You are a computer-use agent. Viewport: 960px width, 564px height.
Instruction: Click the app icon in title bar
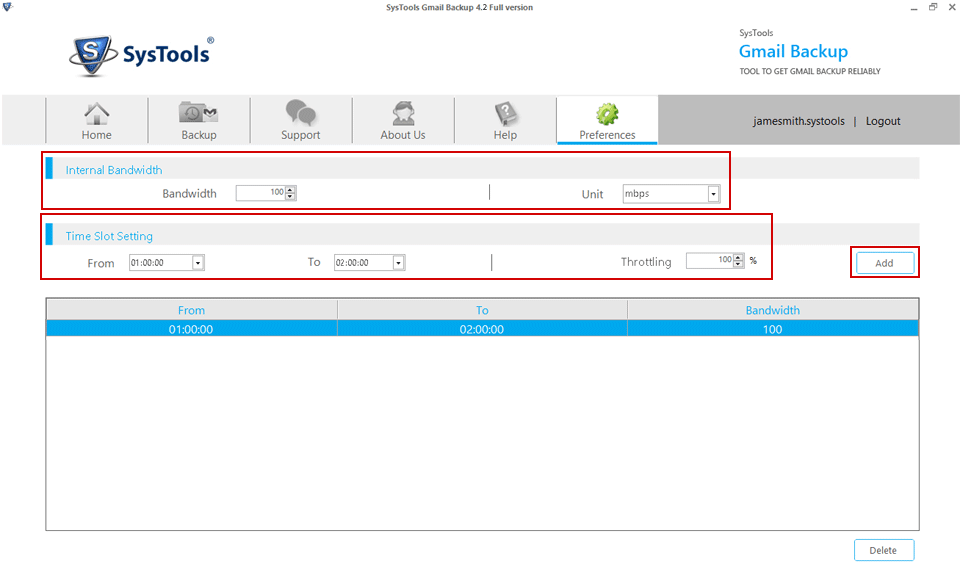(7, 7)
